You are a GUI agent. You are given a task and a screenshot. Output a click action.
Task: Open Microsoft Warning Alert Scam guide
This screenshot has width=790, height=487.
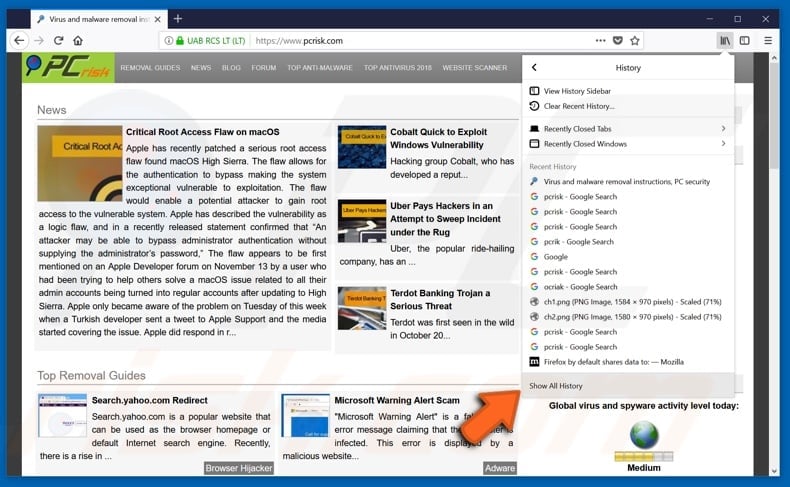coord(397,400)
